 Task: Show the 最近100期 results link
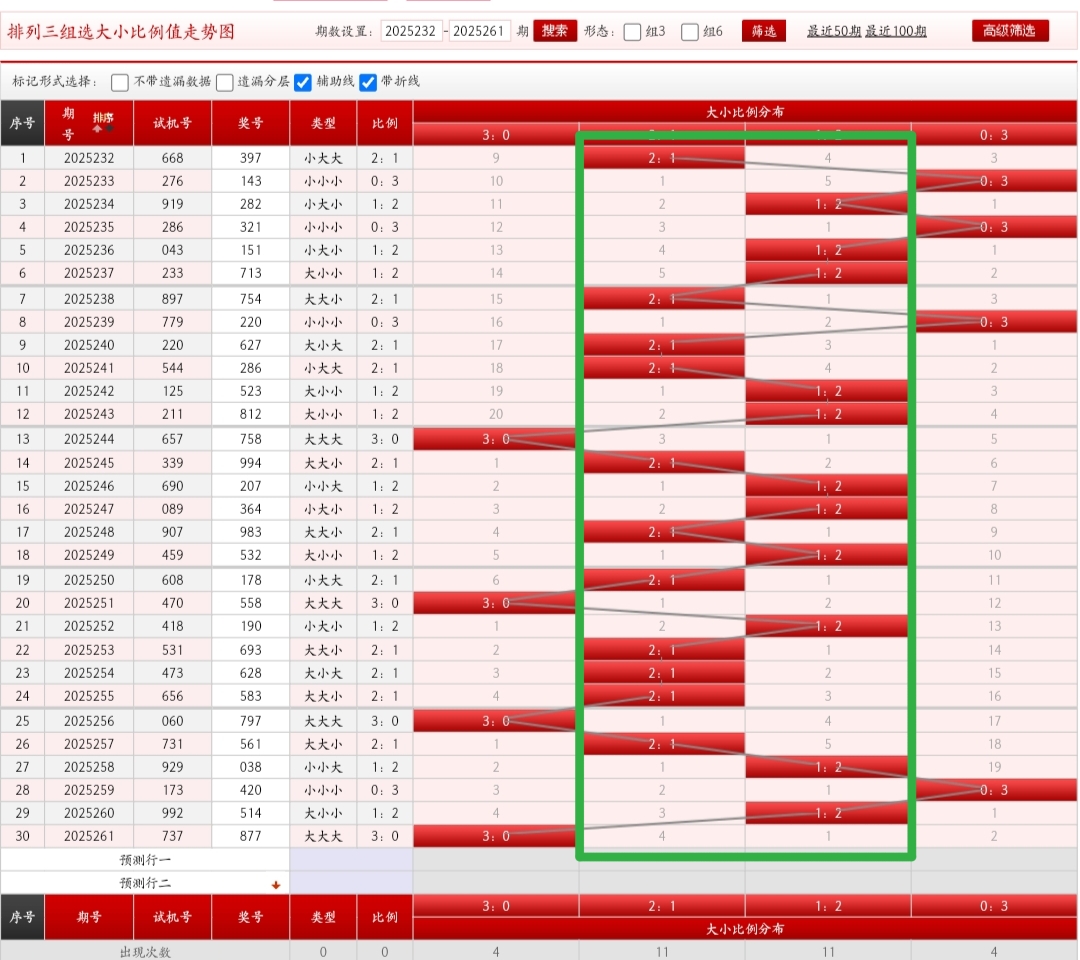895,31
